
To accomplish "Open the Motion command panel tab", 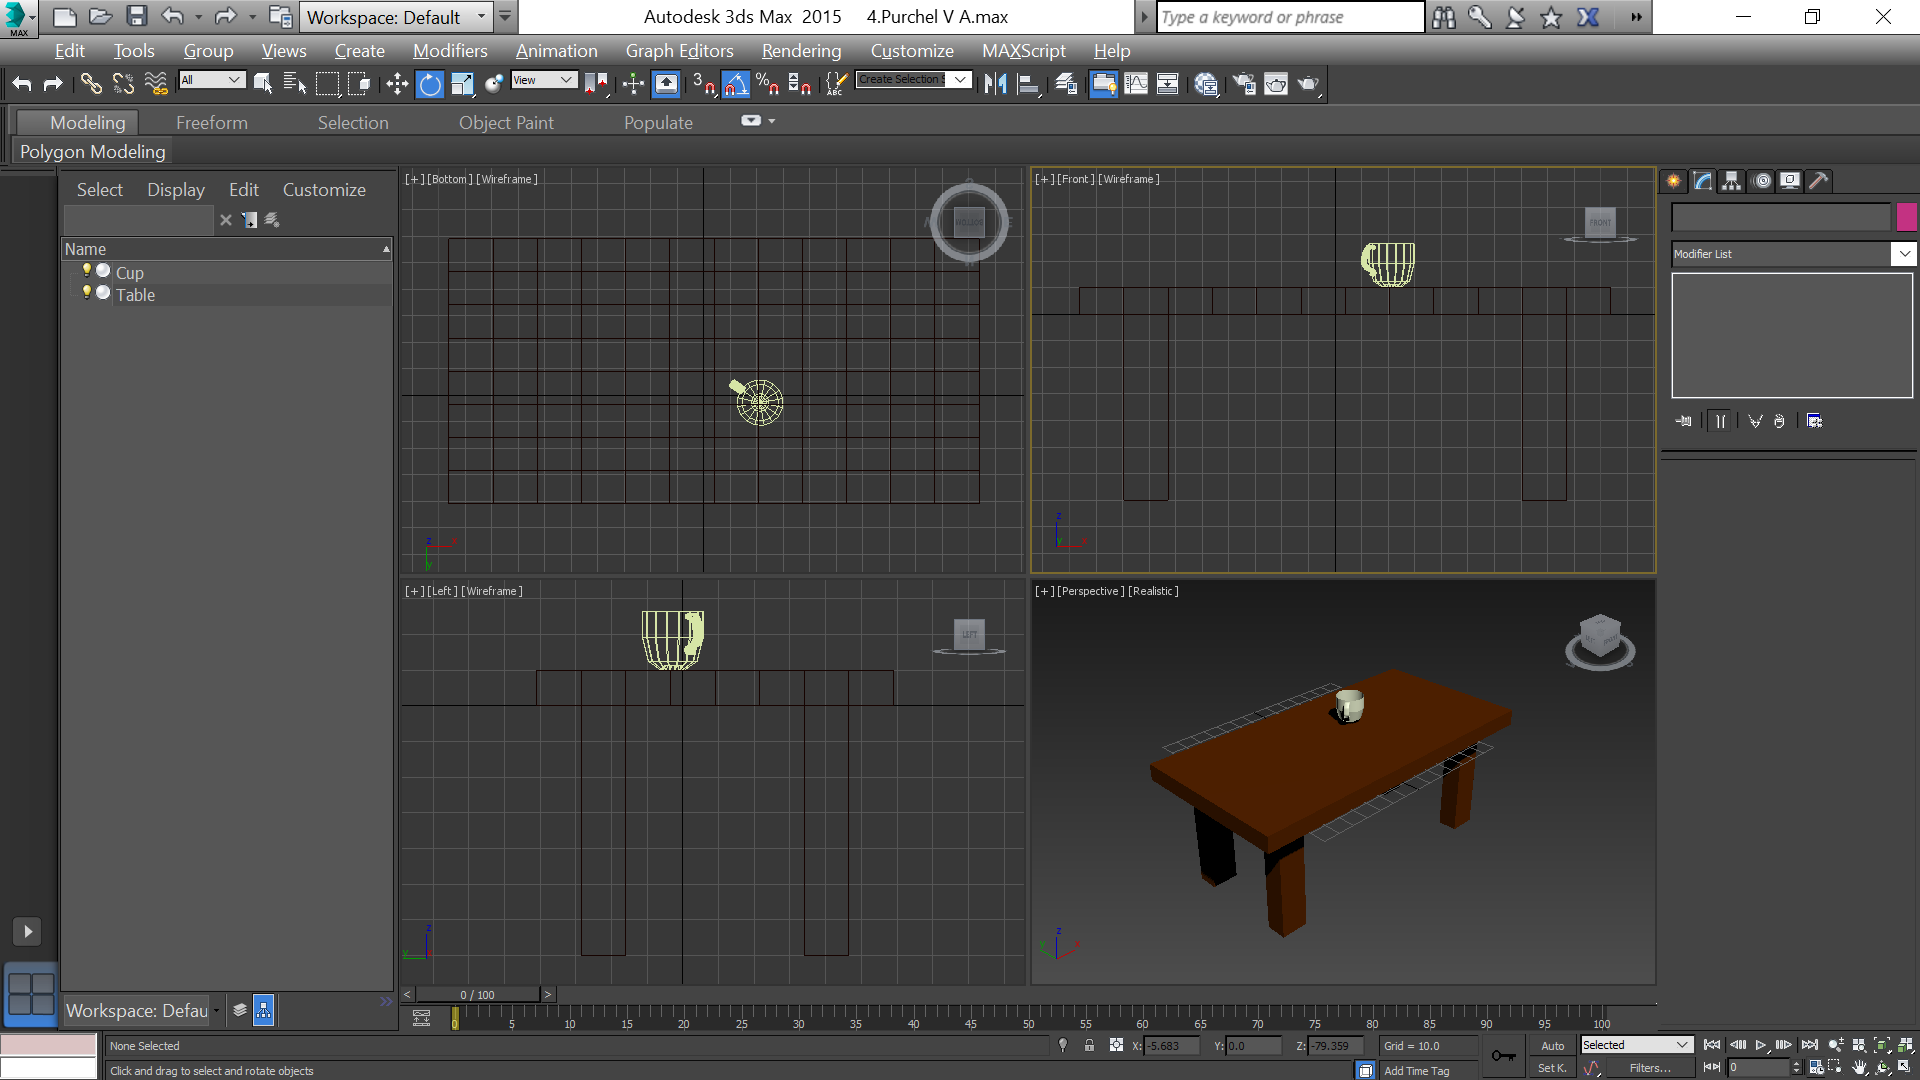I will 1762,181.
